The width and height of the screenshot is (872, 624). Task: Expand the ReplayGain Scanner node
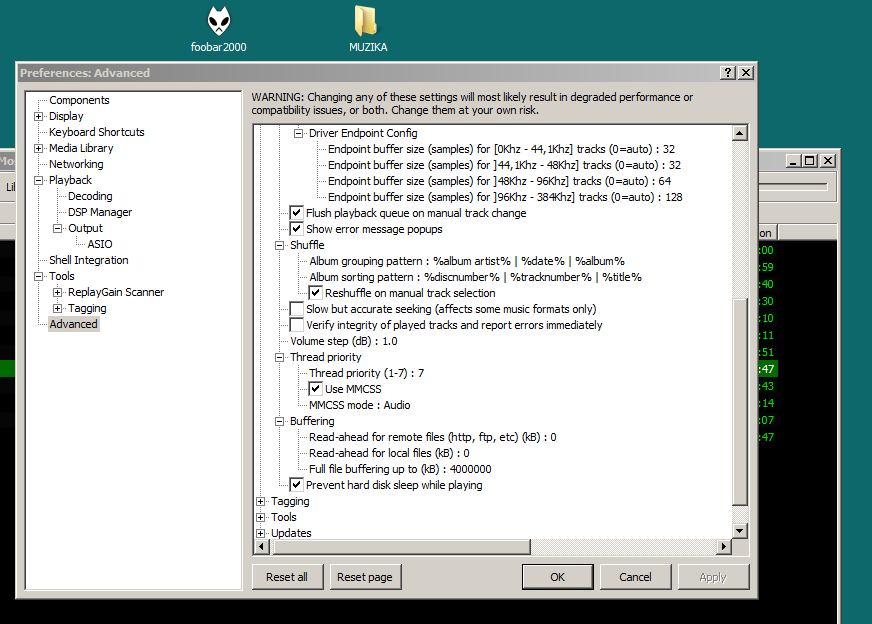point(57,293)
